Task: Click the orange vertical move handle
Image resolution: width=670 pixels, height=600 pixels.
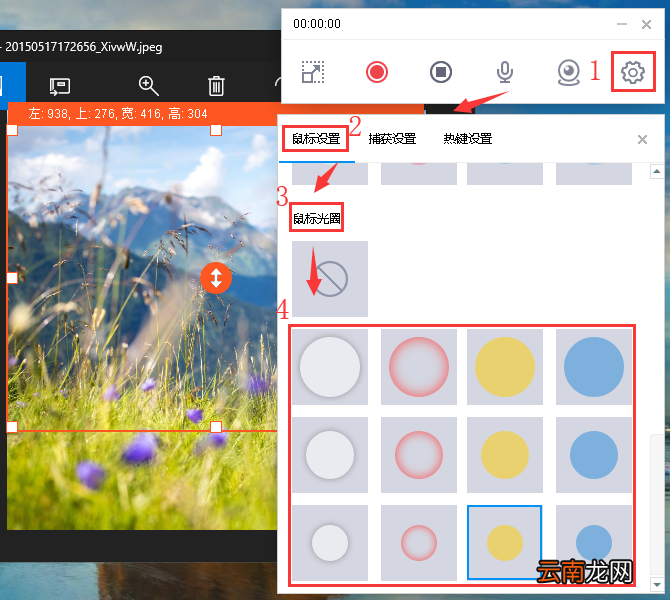Action: click(x=216, y=278)
